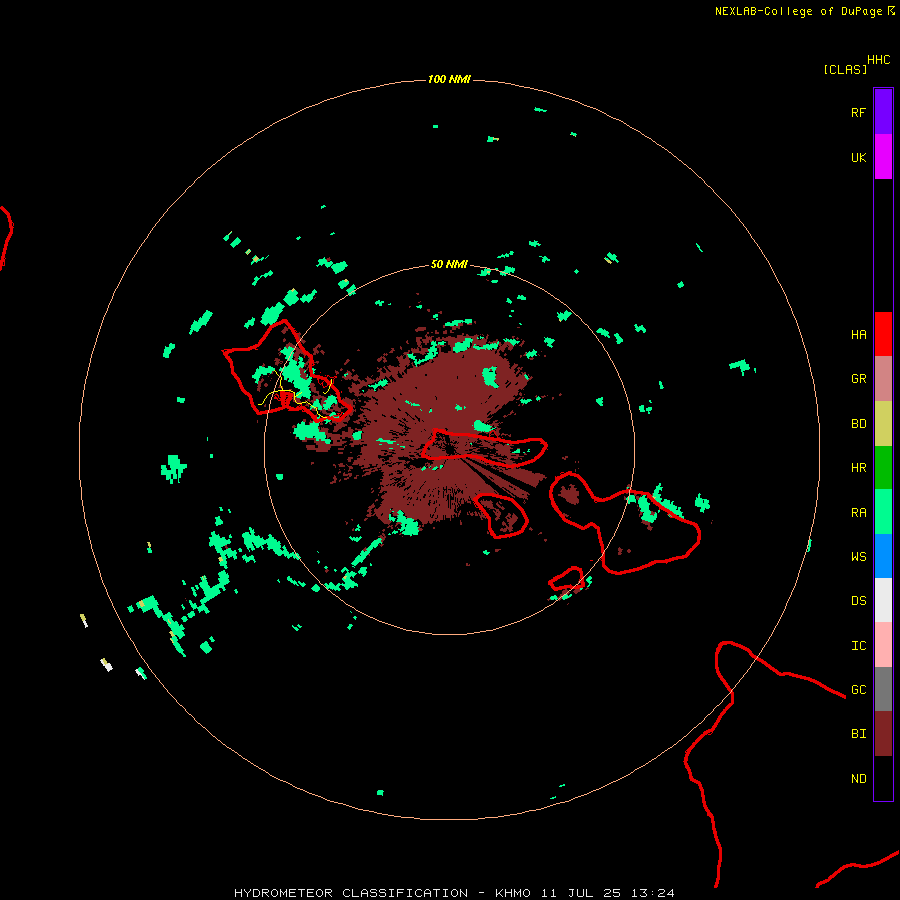900x900 pixels.
Task: Click the RF purple legend swatch
Action: tap(883, 112)
